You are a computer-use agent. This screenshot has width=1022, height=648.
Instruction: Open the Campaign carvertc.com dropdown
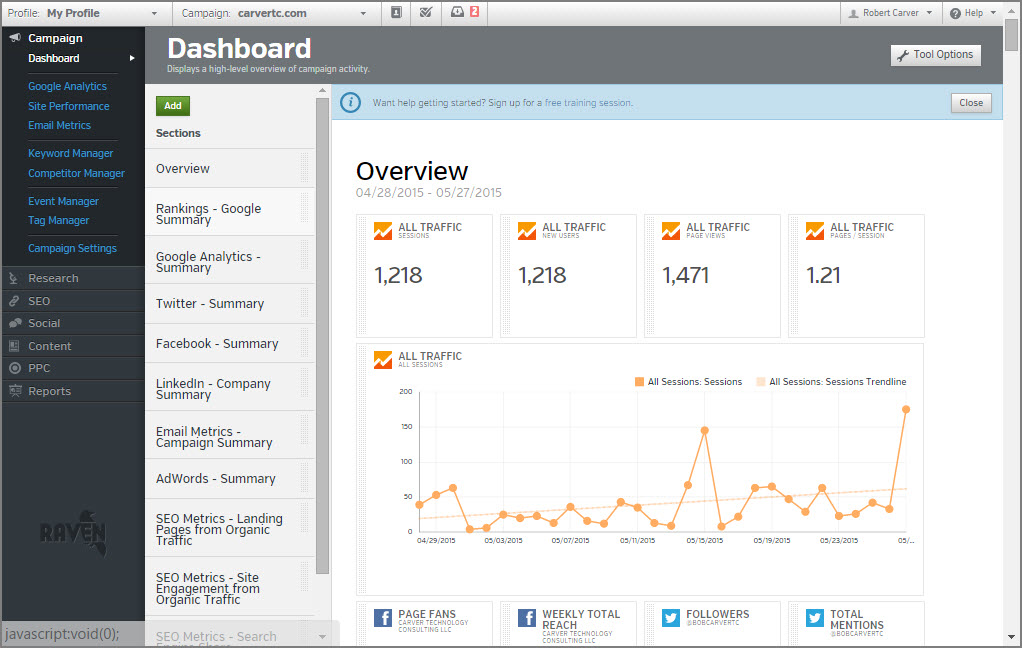tap(276, 13)
